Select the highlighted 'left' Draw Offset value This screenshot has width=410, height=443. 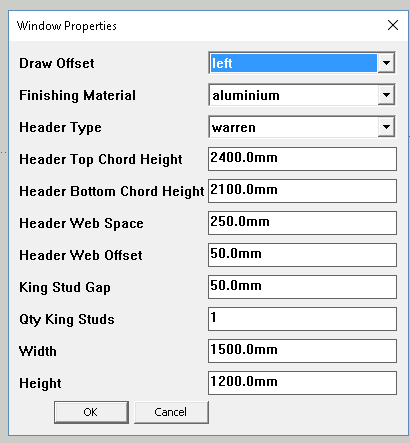[x=294, y=63]
